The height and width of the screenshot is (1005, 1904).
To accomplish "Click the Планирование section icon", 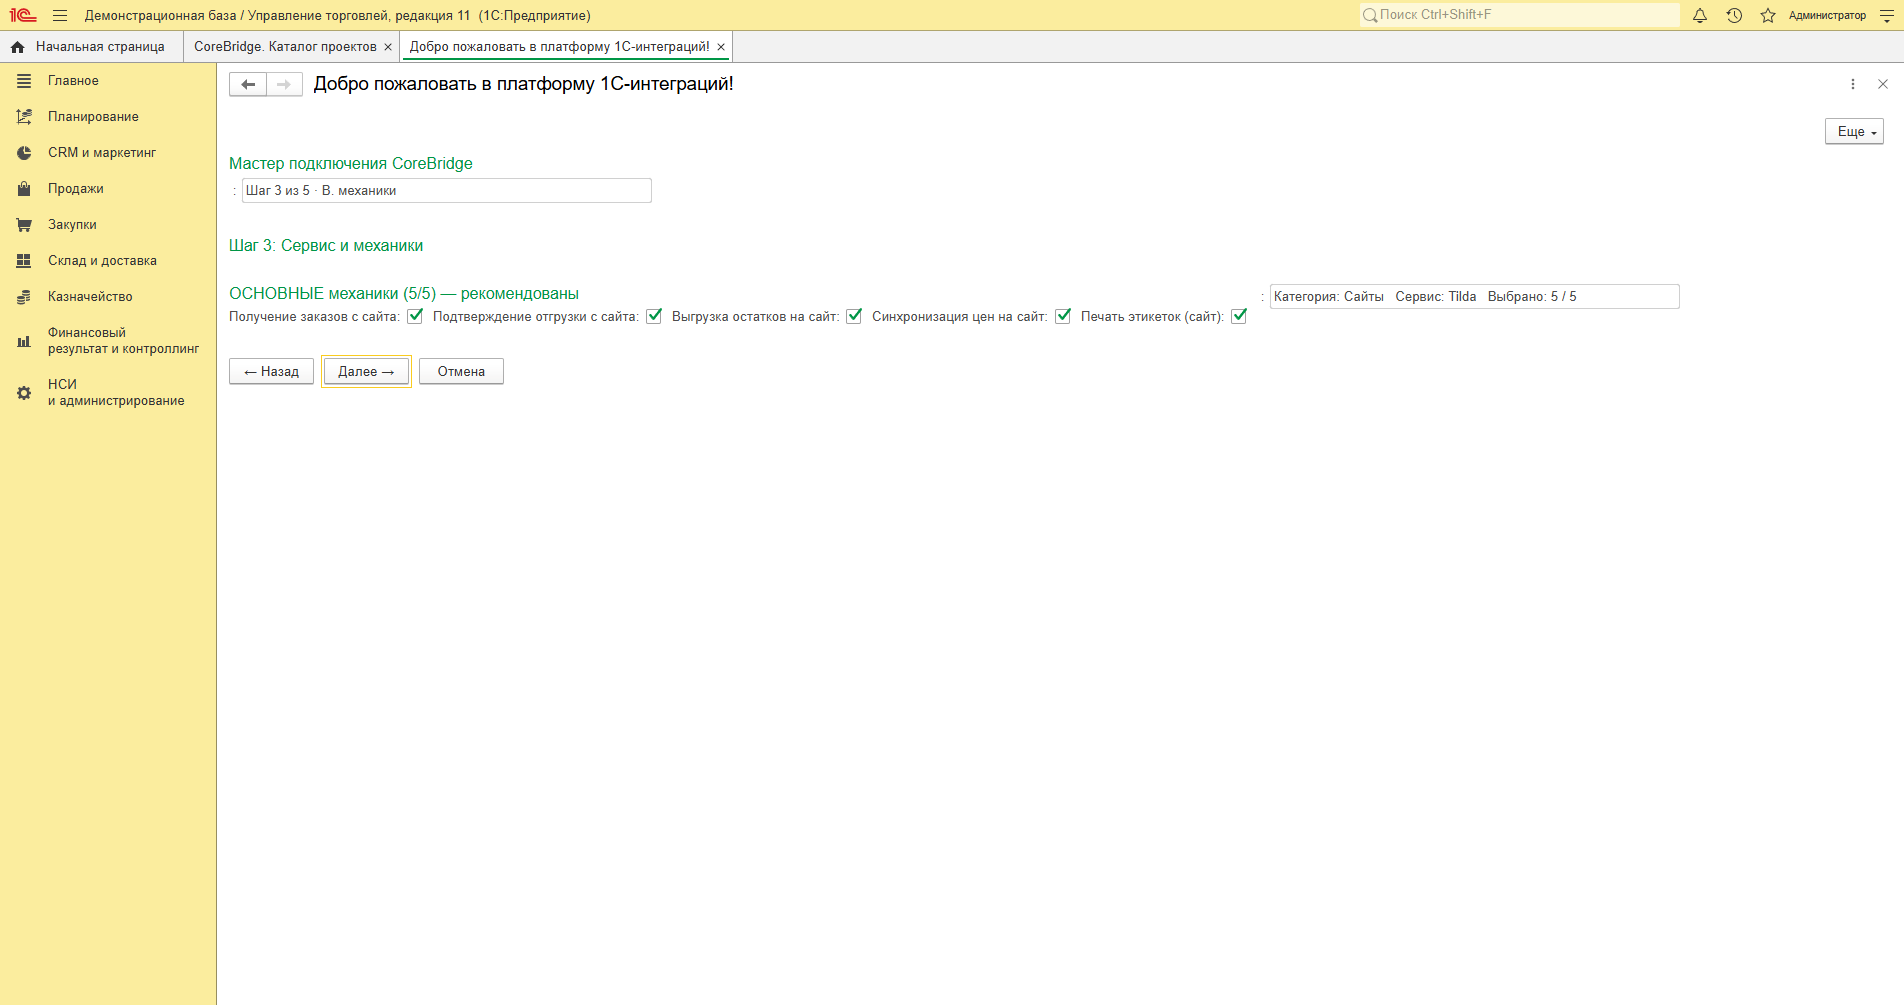I will (24, 117).
